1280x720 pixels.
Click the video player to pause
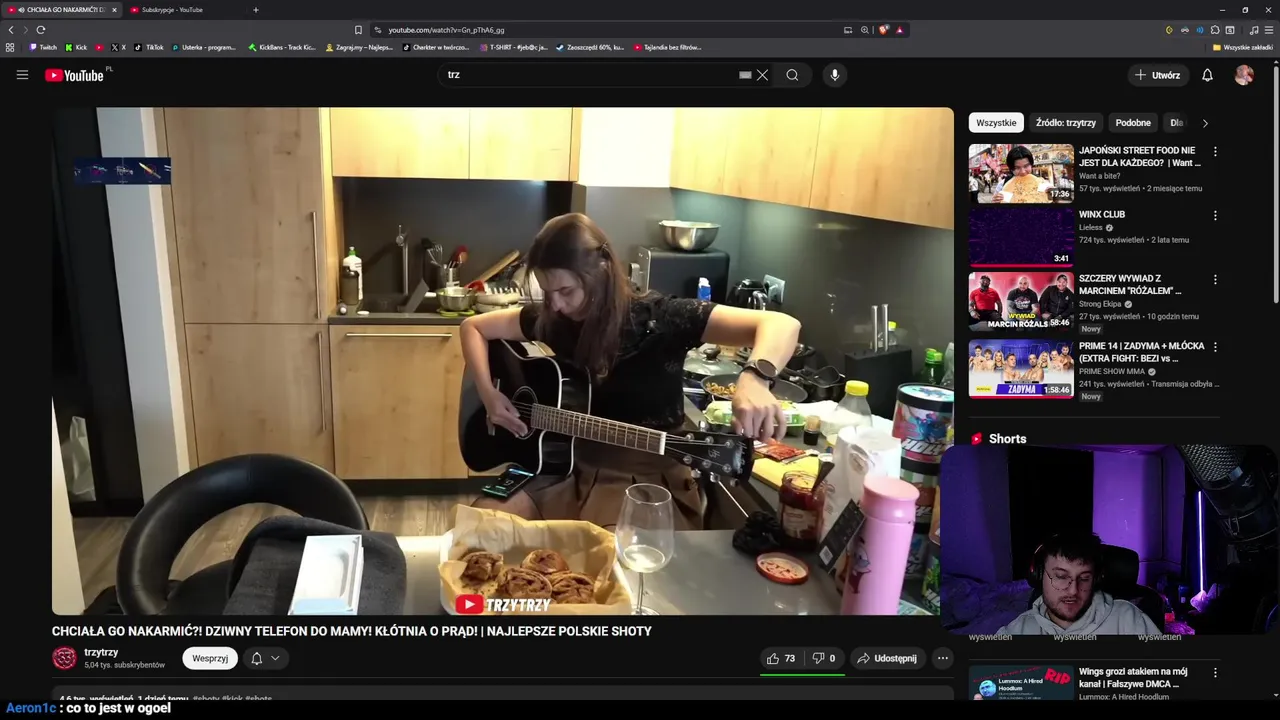502,361
